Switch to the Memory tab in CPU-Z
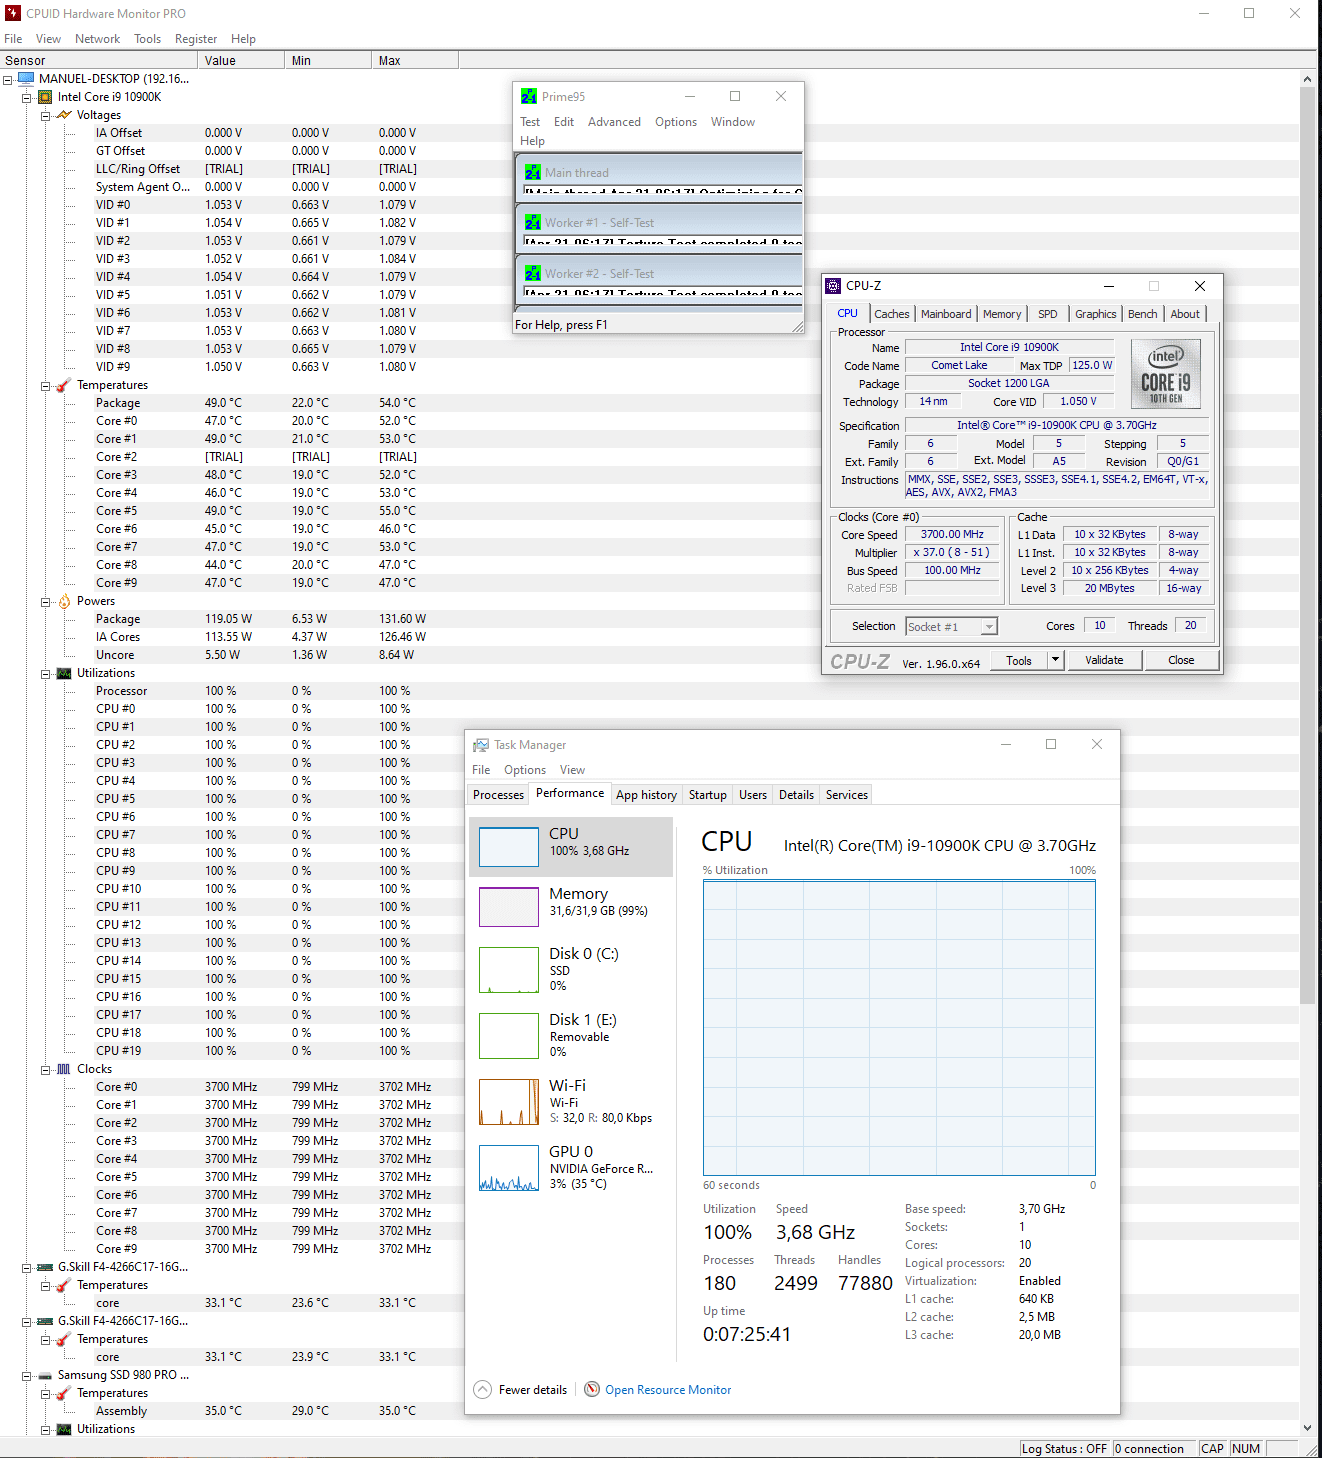 click(x=1002, y=314)
